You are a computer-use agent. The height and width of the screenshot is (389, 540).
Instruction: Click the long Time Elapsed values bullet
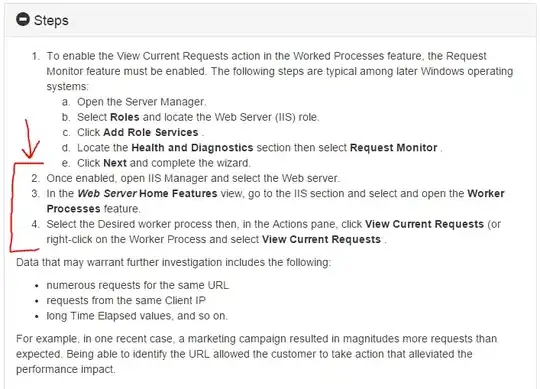pyautogui.click(x=137, y=316)
